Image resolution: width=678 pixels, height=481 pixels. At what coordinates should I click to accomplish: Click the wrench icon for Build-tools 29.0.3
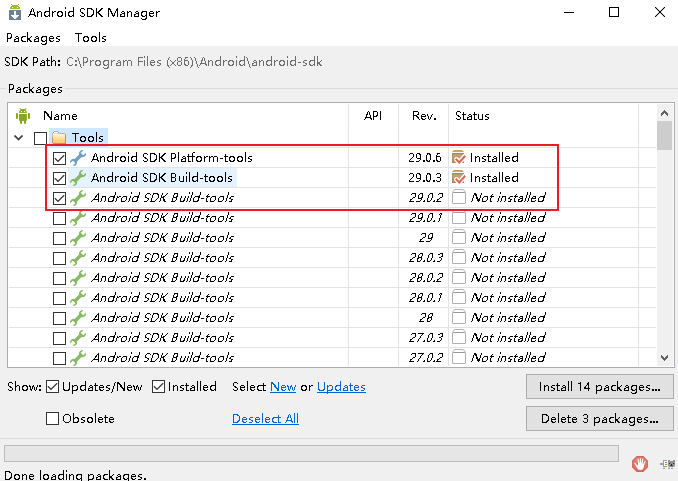tap(78, 178)
